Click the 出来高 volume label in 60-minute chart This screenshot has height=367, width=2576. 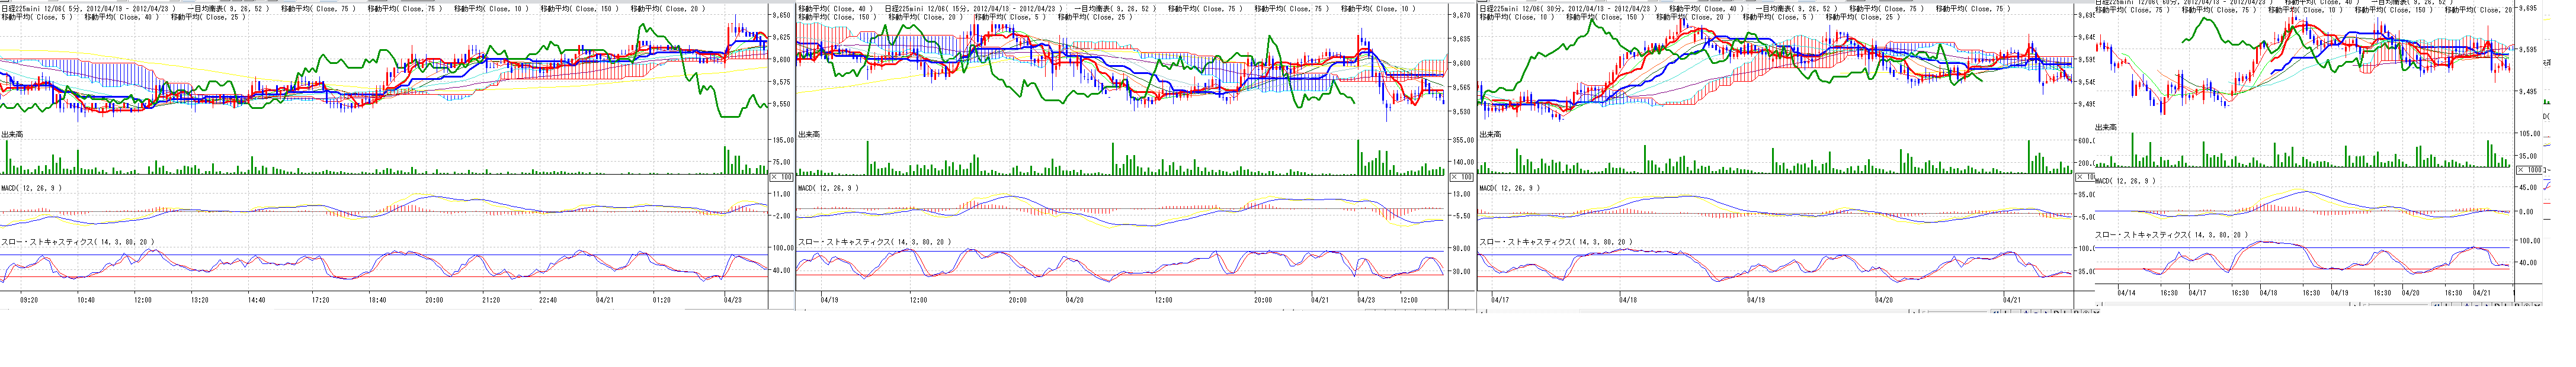click(x=2105, y=127)
